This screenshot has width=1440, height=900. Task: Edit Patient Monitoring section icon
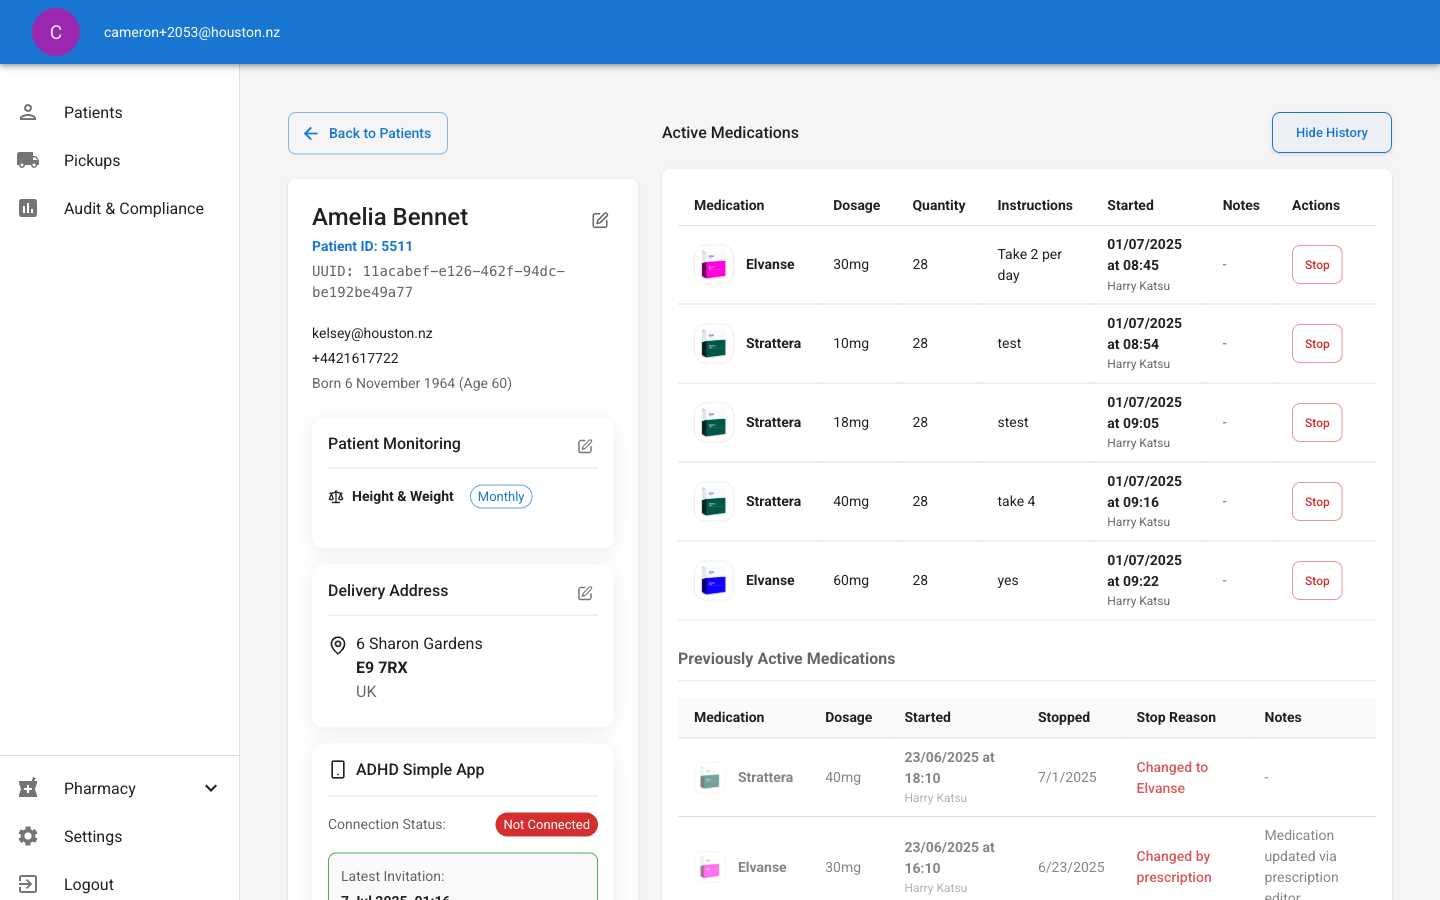point(585,446)
